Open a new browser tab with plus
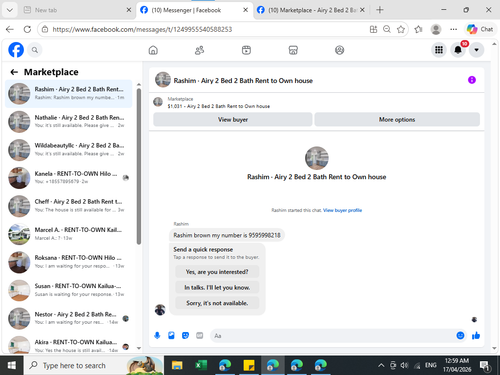Image resolution: width=500 pixels, height=375 pixels. pos(380,10)
